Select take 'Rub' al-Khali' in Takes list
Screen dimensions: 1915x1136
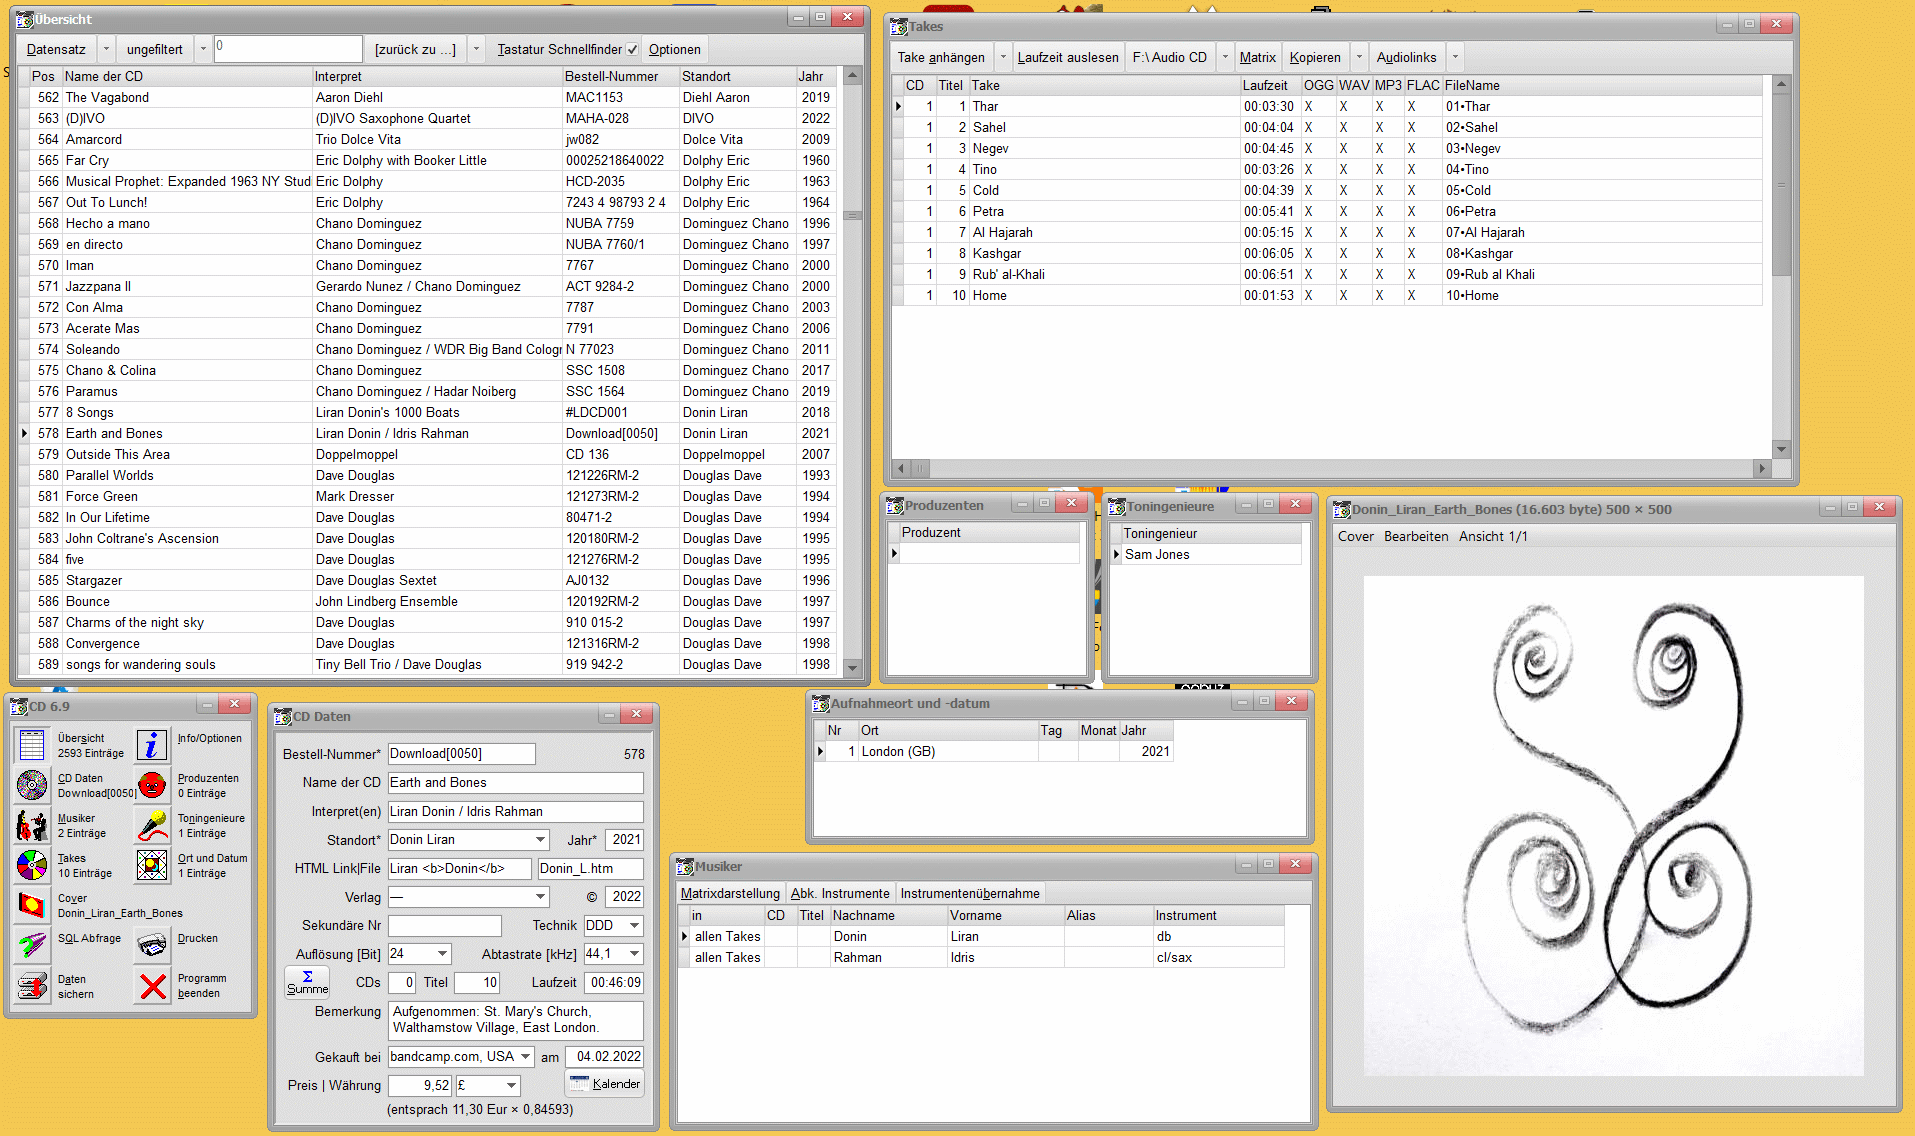tap(1327, 274)
